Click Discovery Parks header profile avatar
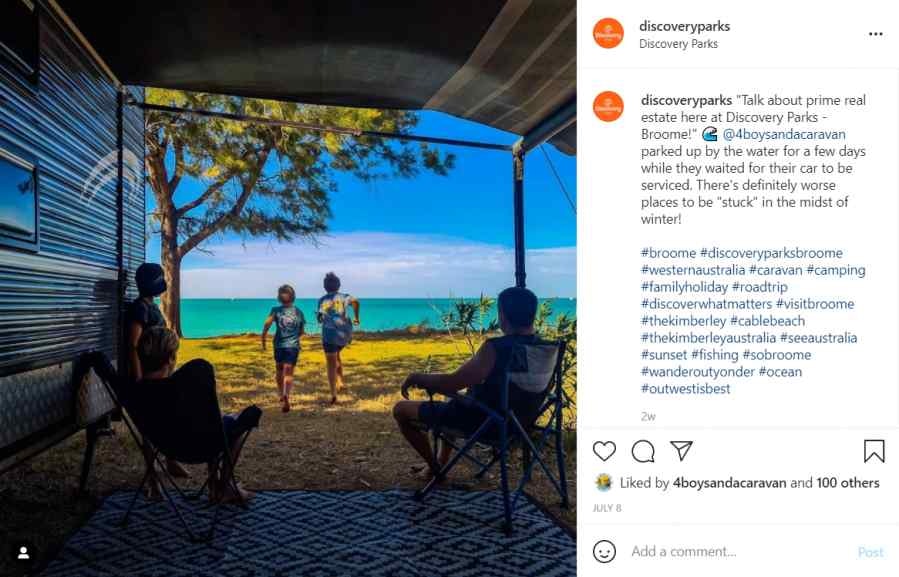Screen dimensions: 899x577 pos(608,33)
